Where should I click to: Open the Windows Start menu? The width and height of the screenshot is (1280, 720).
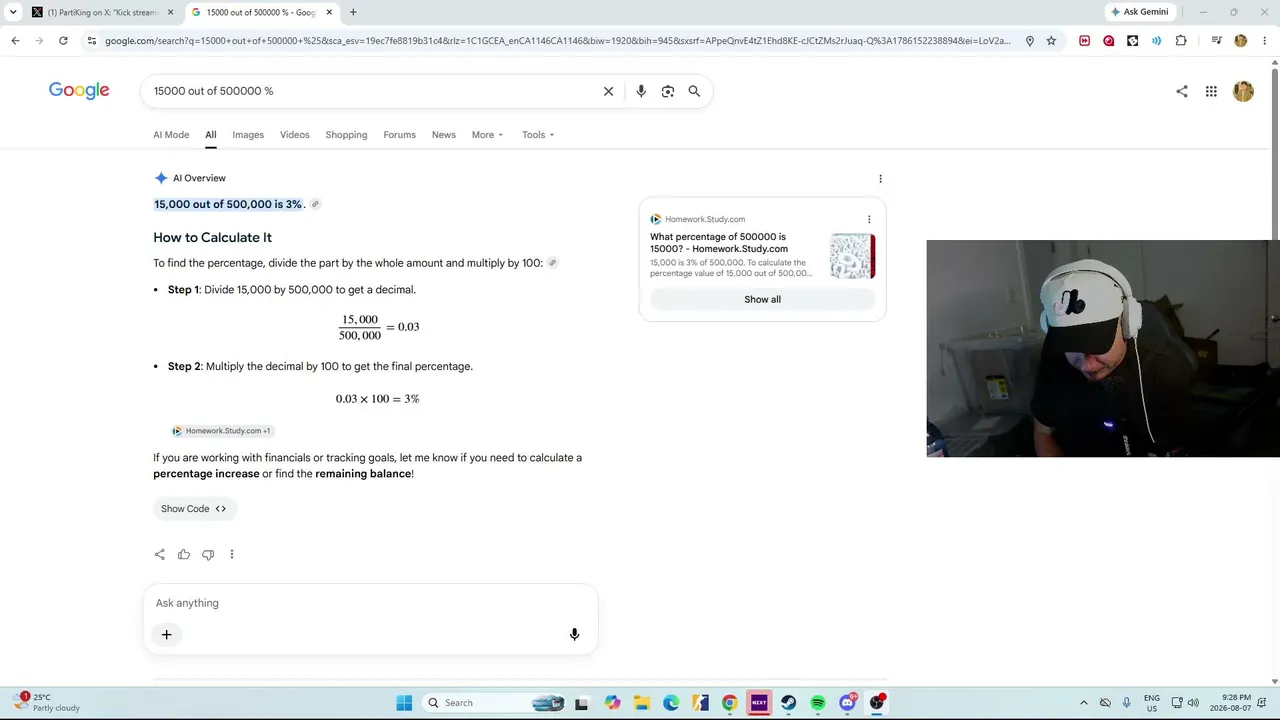(x=404, y=703)
